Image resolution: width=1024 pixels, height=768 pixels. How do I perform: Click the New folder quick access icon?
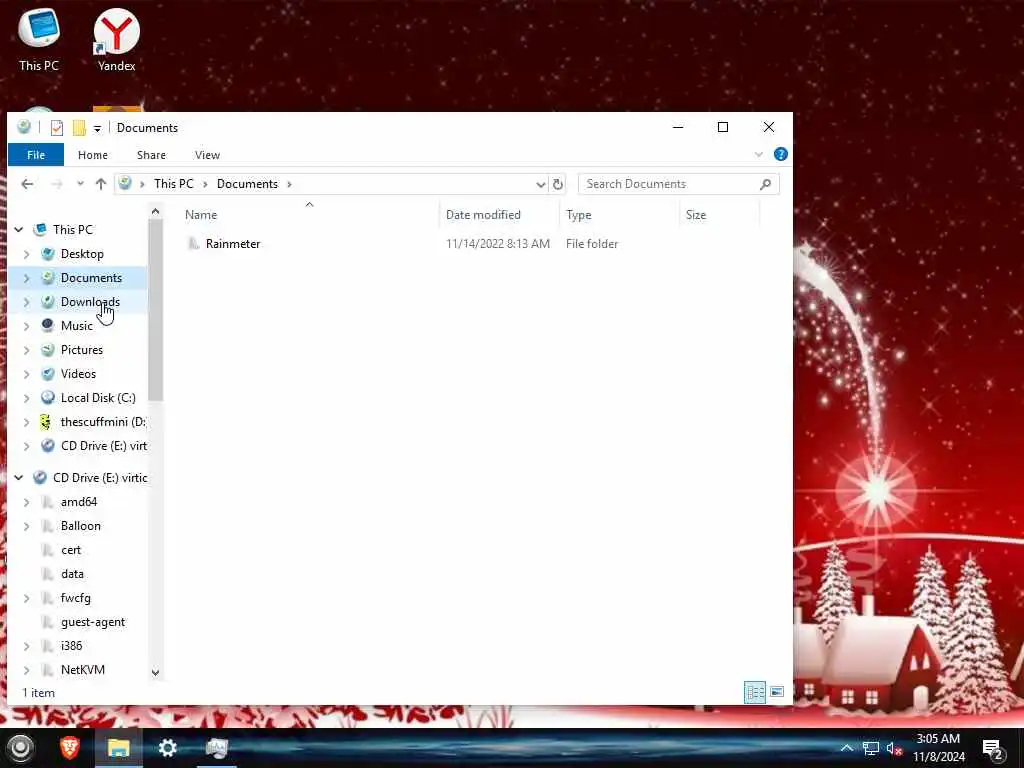click(x=79, y=128)
